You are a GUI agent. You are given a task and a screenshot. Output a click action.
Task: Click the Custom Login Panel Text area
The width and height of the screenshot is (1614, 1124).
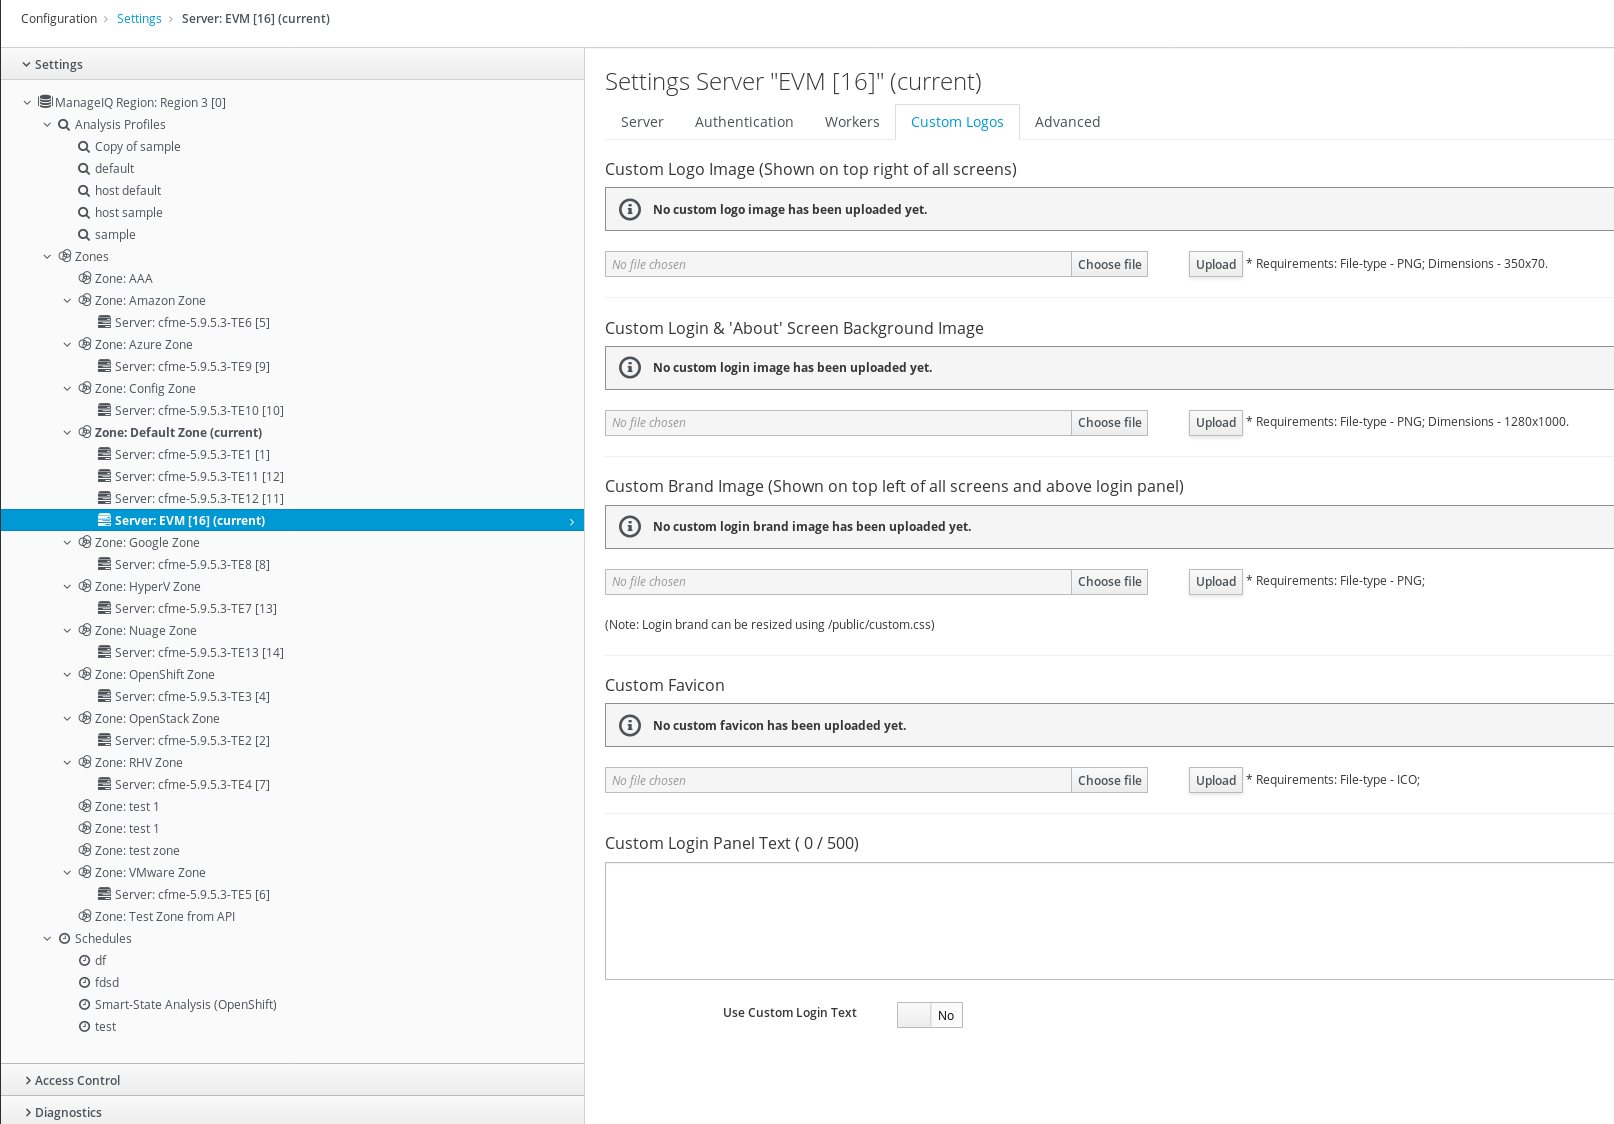[x=1109, y=921]
